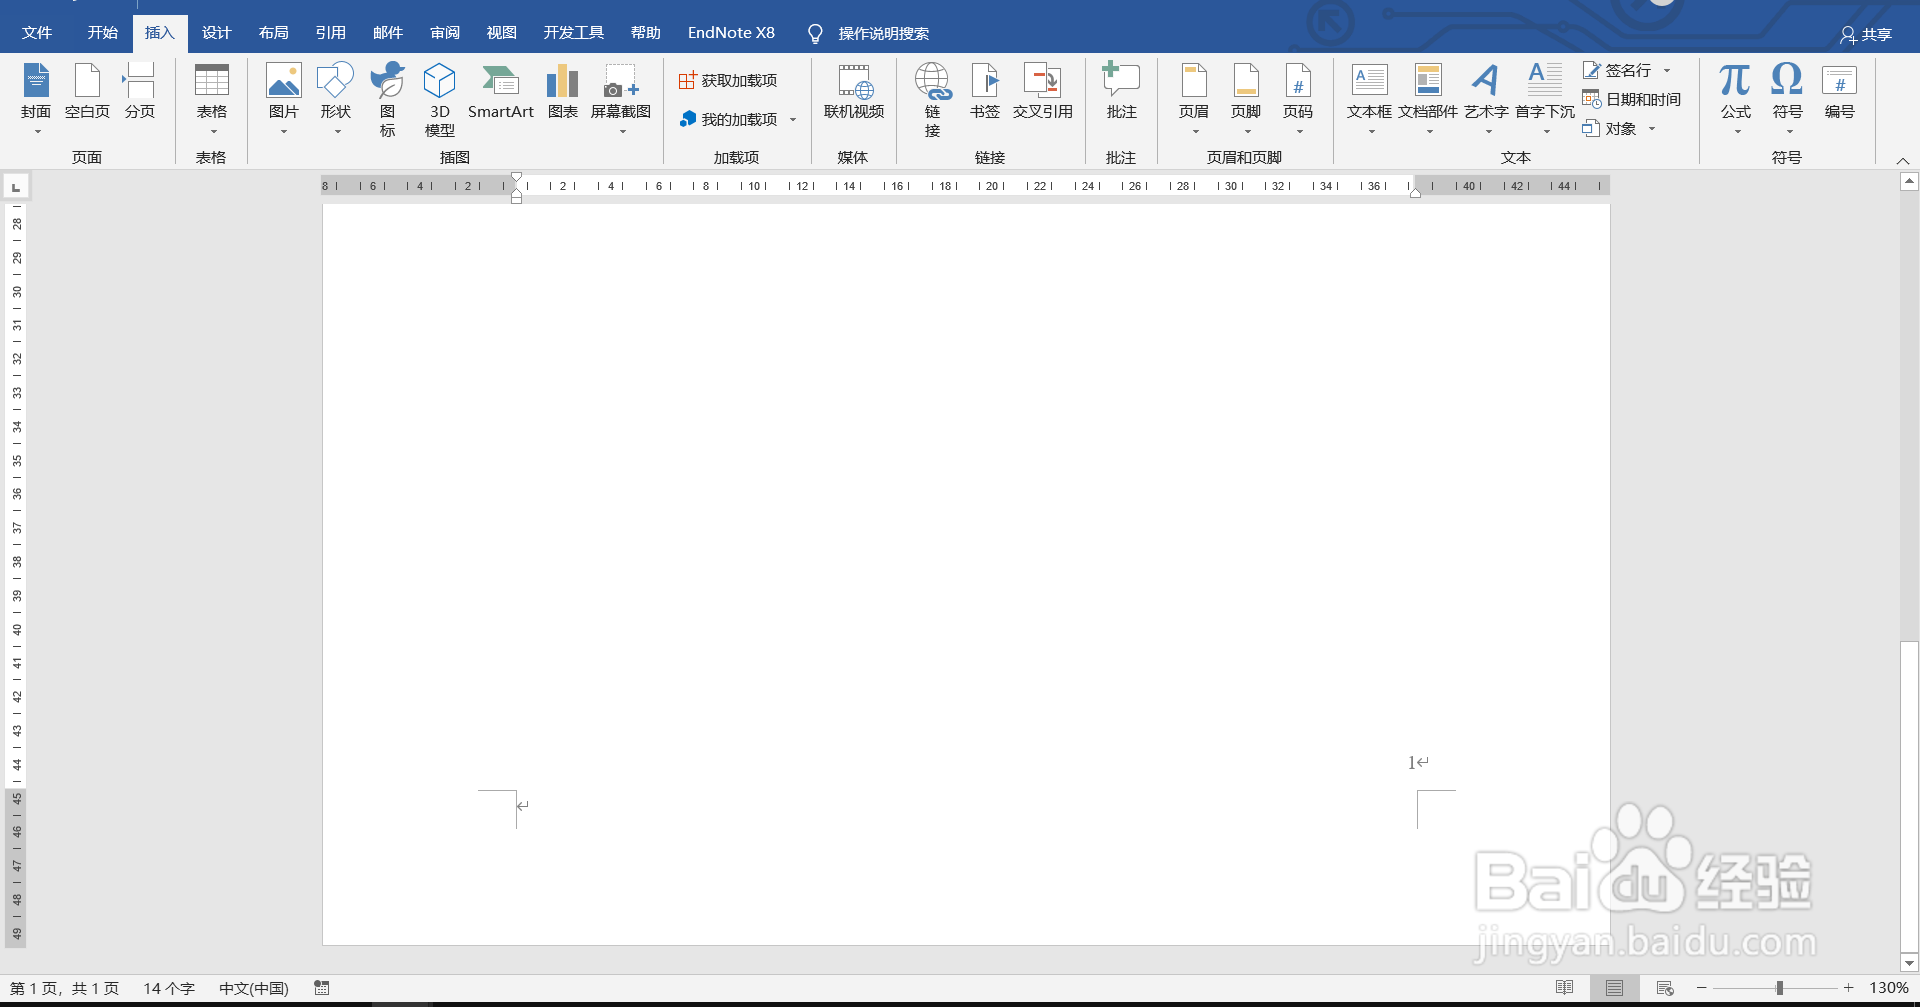Expand the object (对象) dropdown arrow

tap(1652, 128)
